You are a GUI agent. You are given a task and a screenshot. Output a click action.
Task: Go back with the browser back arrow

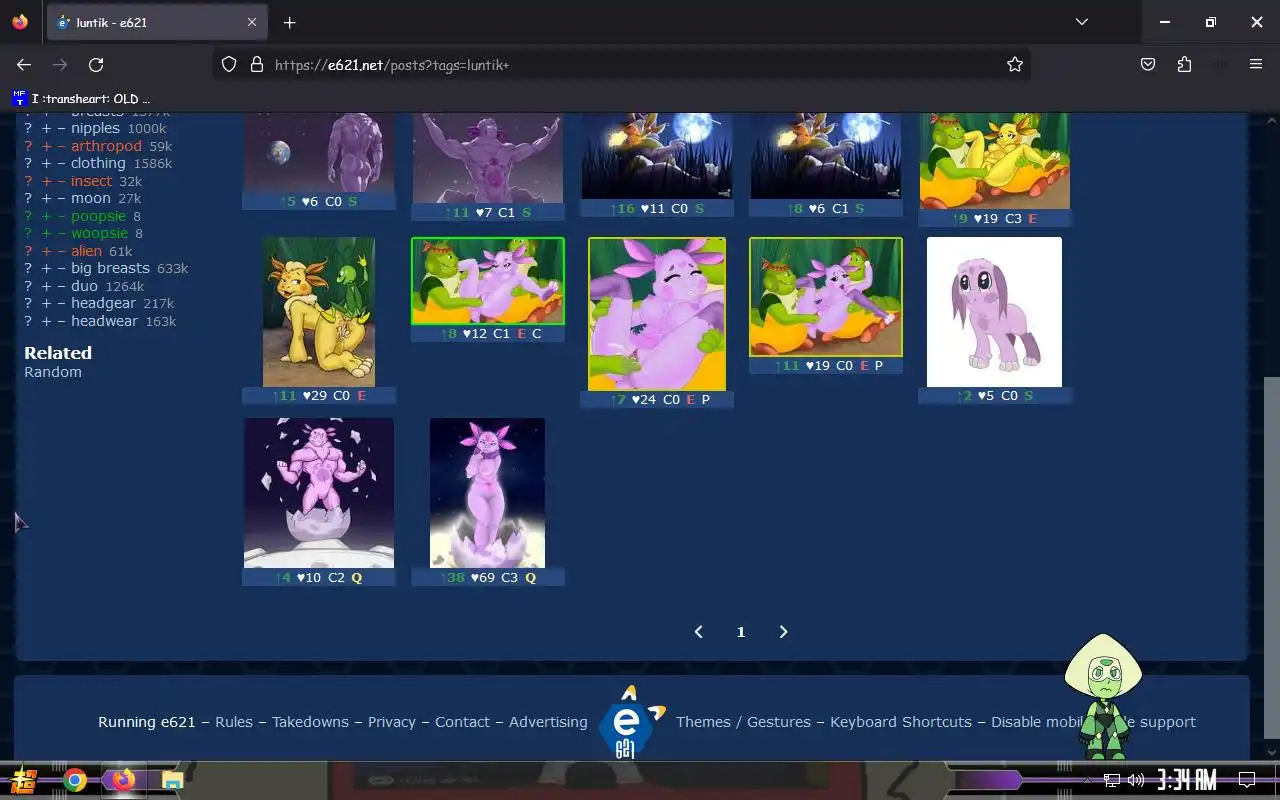24,64
